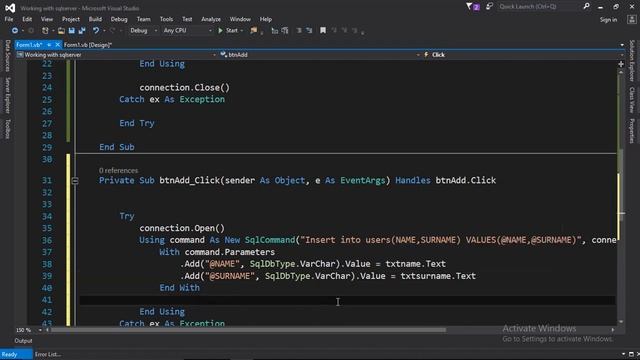Image resolution: width=640 pixels, height=360 pixels.
Task: Open the File menu
Action: pos(9,19)
